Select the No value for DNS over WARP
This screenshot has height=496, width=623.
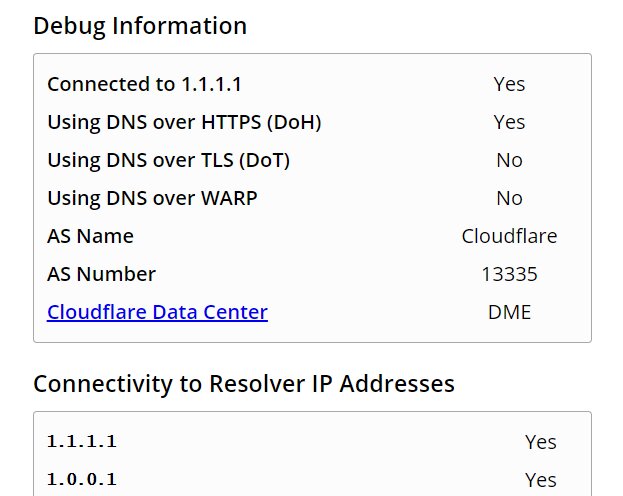click(x=509, y=198)
